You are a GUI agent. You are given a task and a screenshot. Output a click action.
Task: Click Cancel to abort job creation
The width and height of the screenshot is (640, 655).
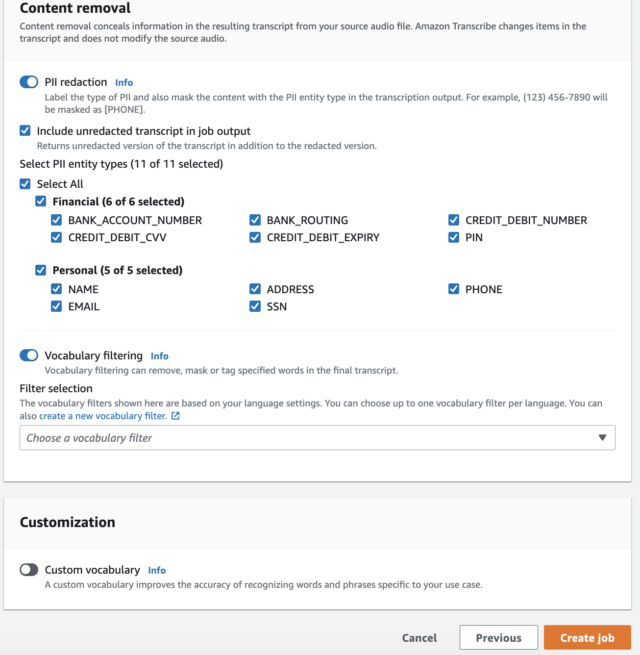coord(419,638)
